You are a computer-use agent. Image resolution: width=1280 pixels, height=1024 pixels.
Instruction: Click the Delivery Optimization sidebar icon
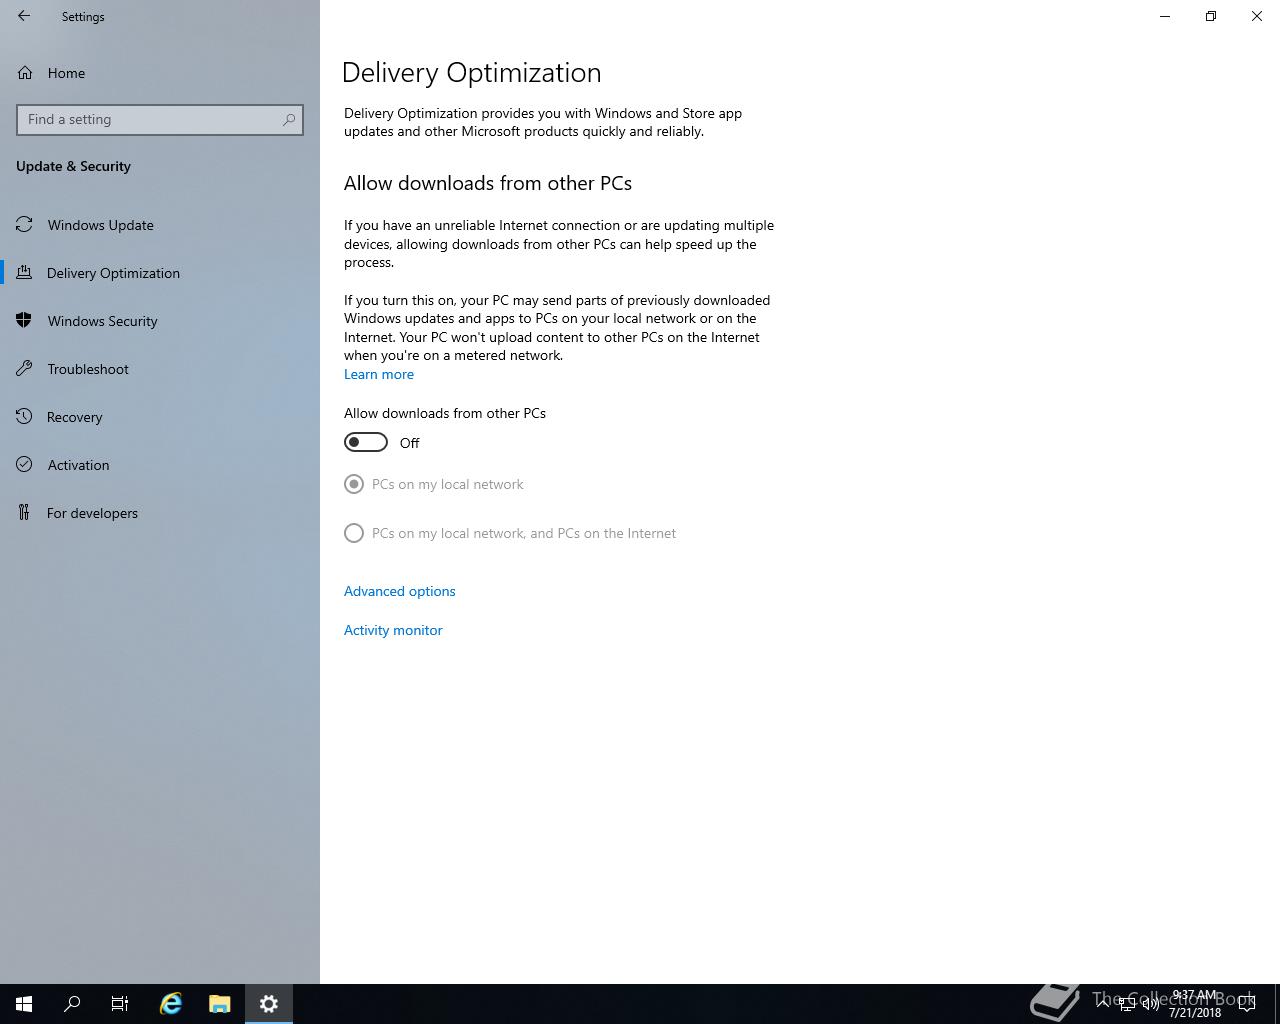(x=25, y=273)
